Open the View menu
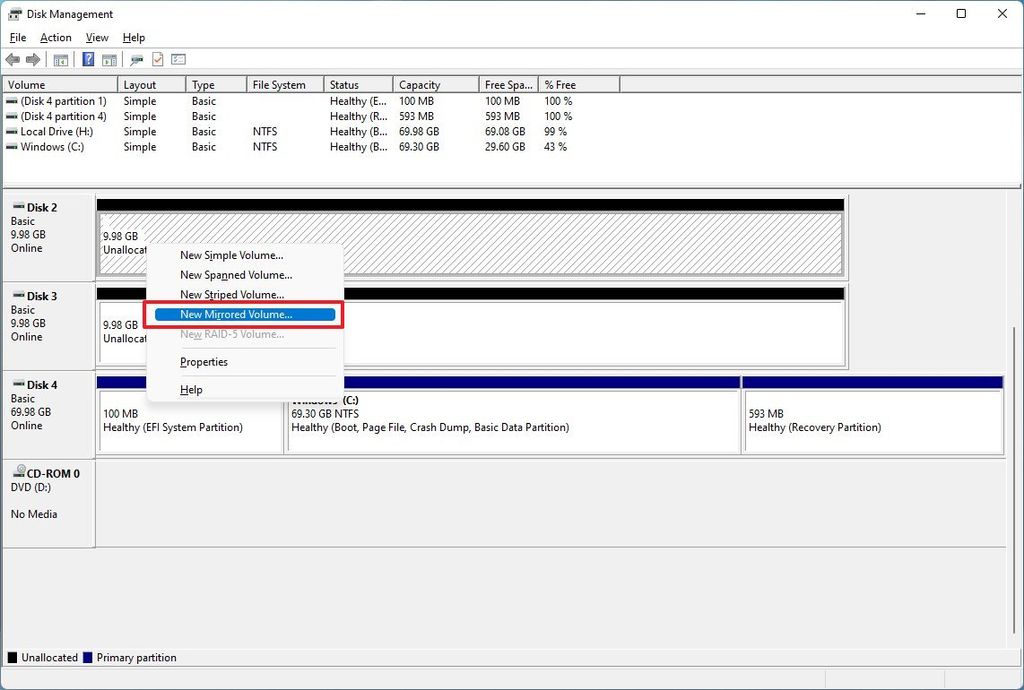Viewport: 1024px width, 690px height. click(x=96, y=37)
